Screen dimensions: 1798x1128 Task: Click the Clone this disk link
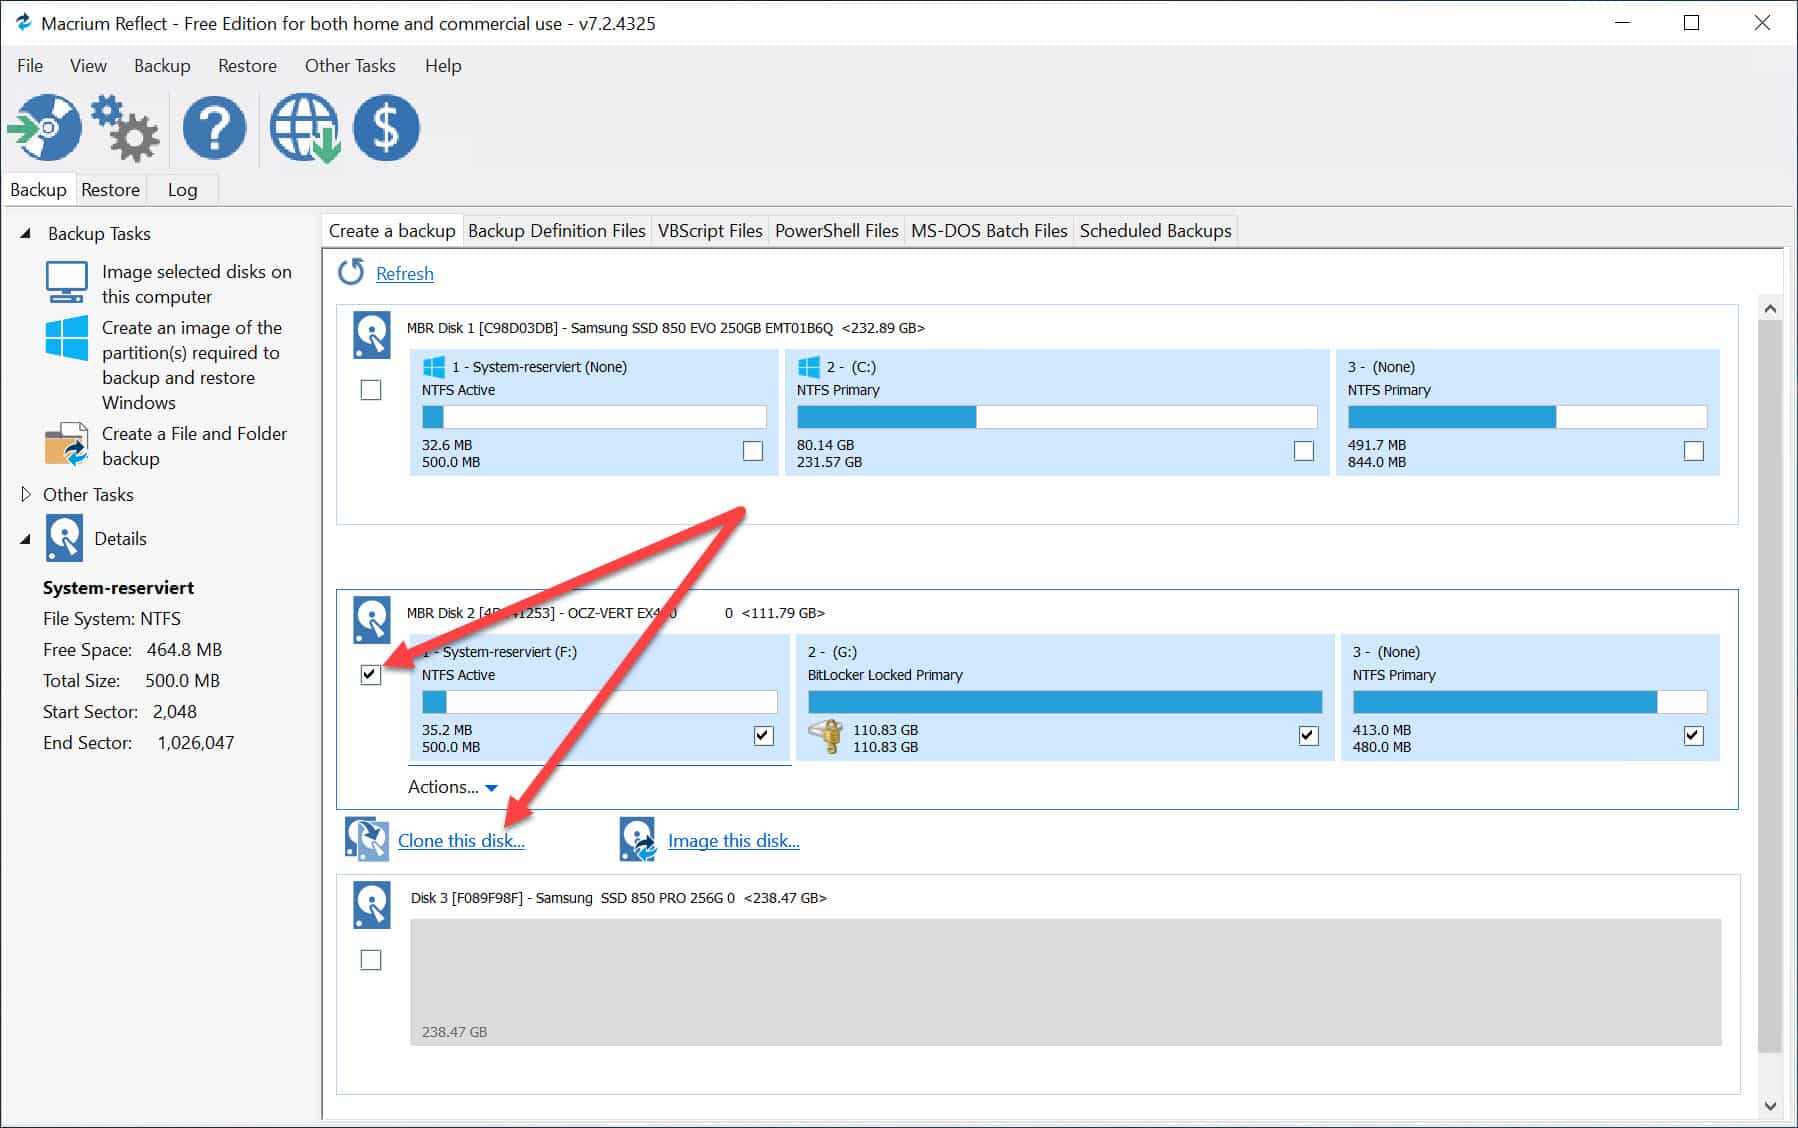[461, 841]
